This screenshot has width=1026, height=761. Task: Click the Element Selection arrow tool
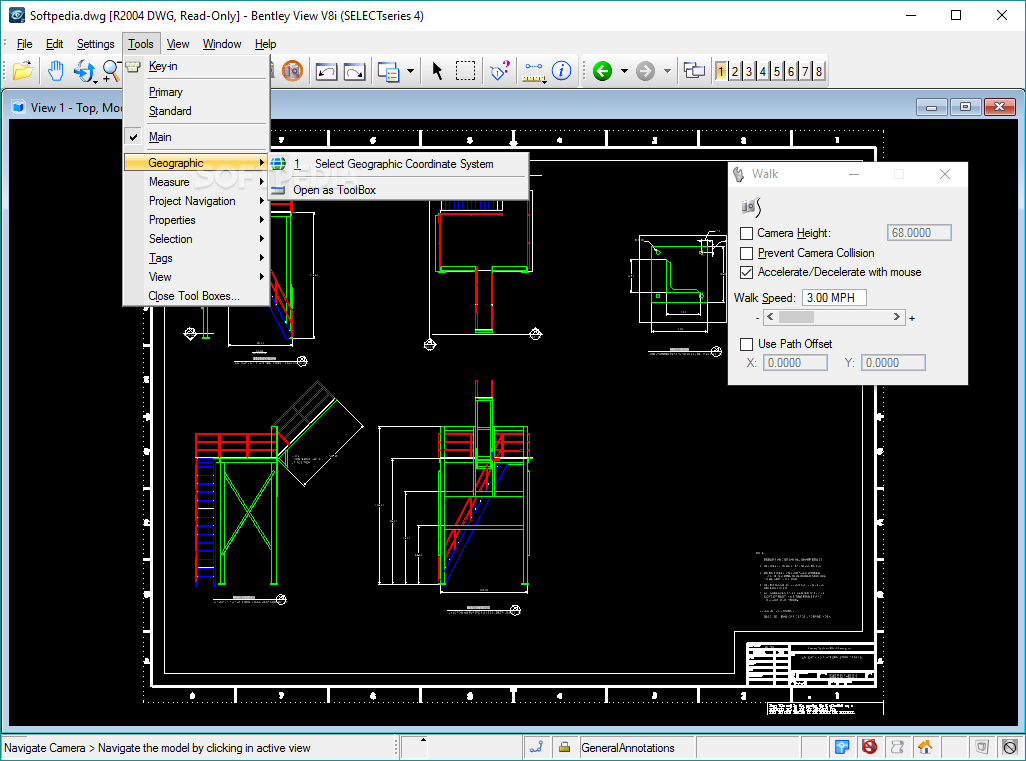[x=437, y=71]
